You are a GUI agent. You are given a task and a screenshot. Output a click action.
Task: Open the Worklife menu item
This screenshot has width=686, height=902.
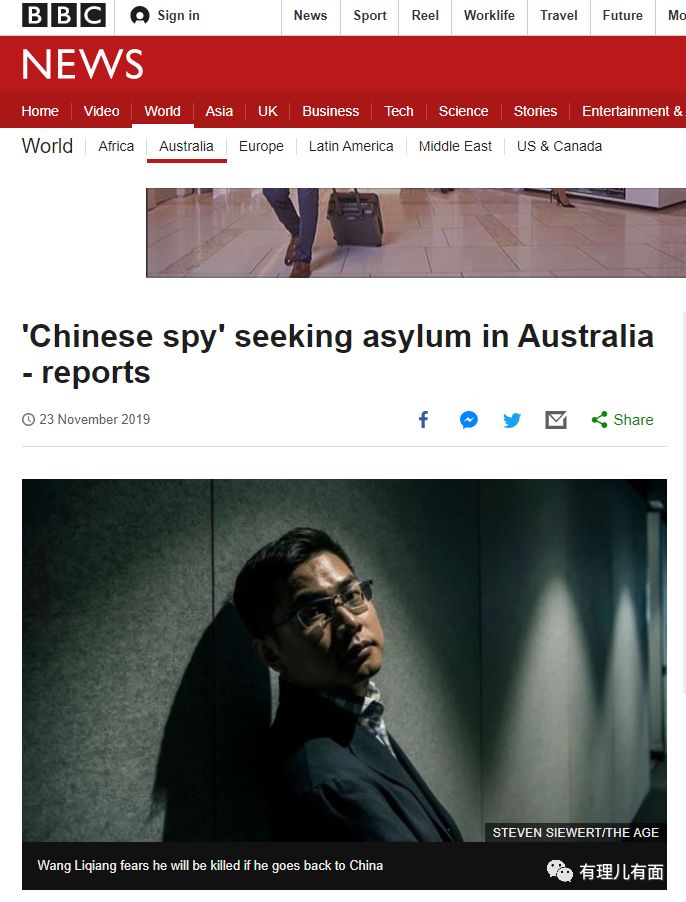[489, 16]
